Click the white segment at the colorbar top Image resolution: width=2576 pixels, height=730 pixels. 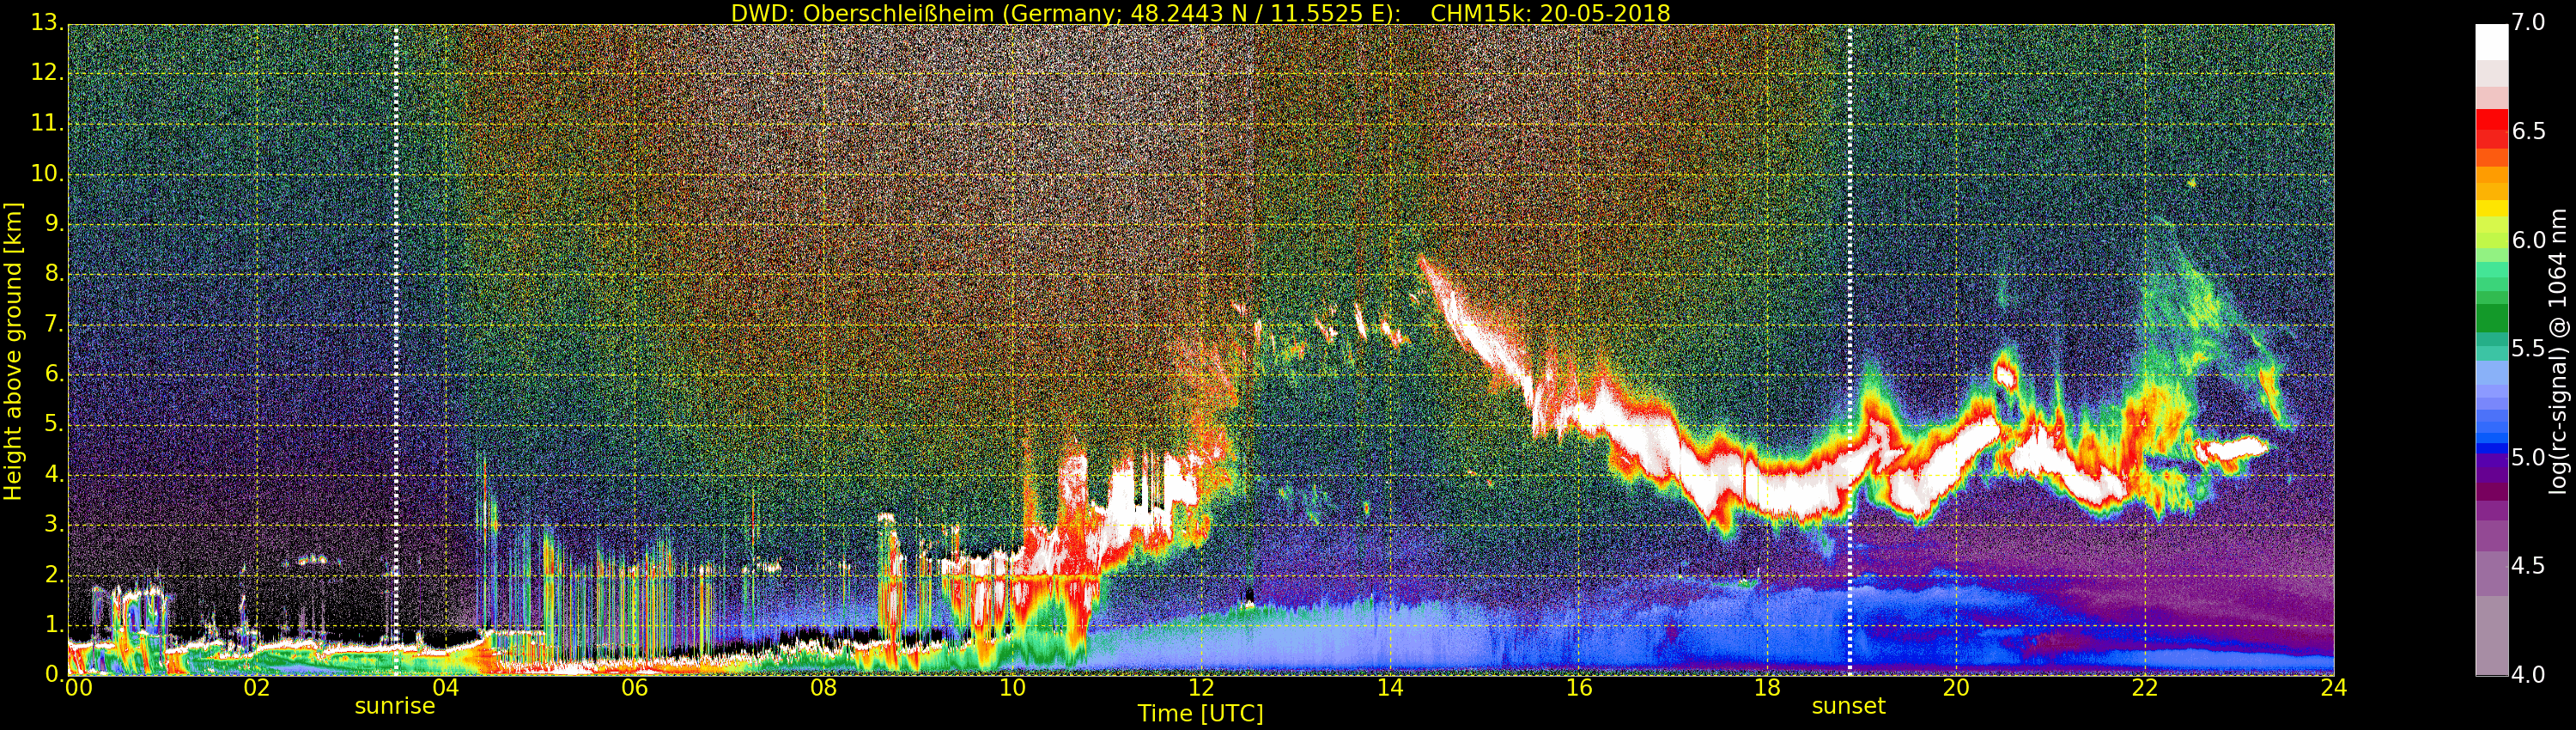(x=2491, y=42)
